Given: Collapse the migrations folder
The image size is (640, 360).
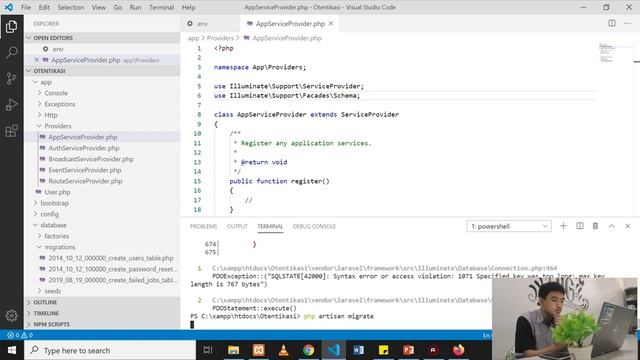Looking at the screenshot, I should click(102, 247).
